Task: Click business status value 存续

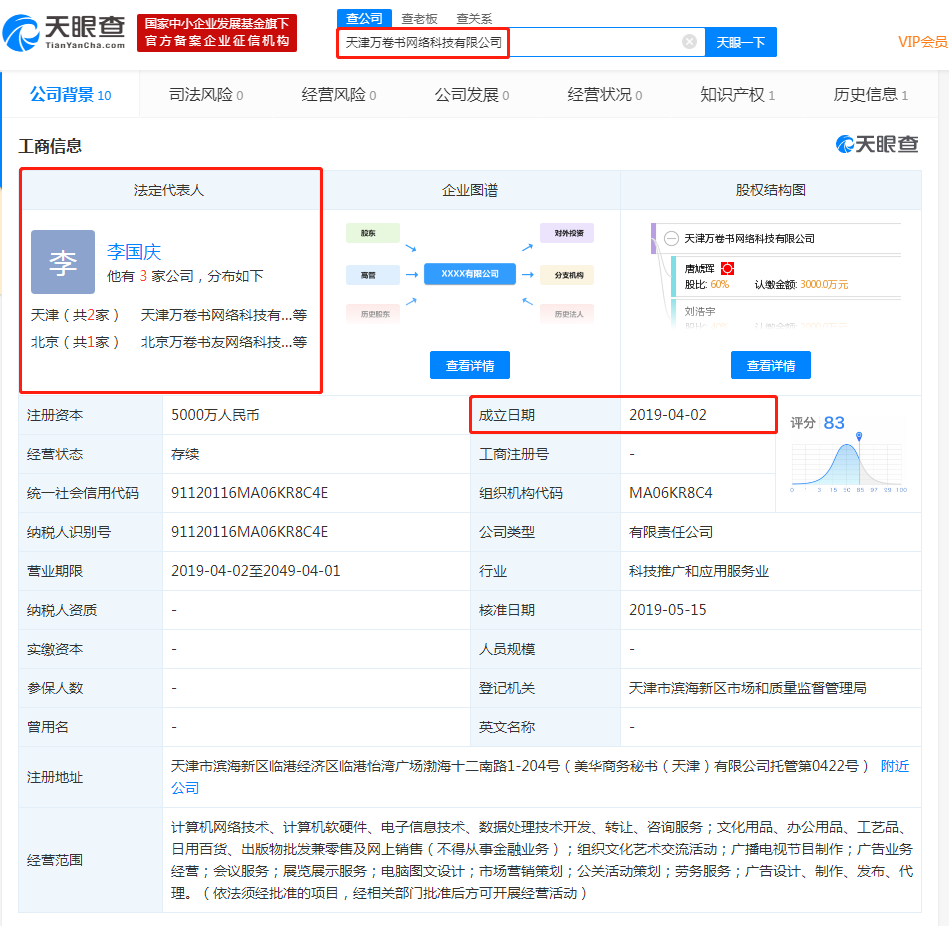Action: click(x=185, y=454)
